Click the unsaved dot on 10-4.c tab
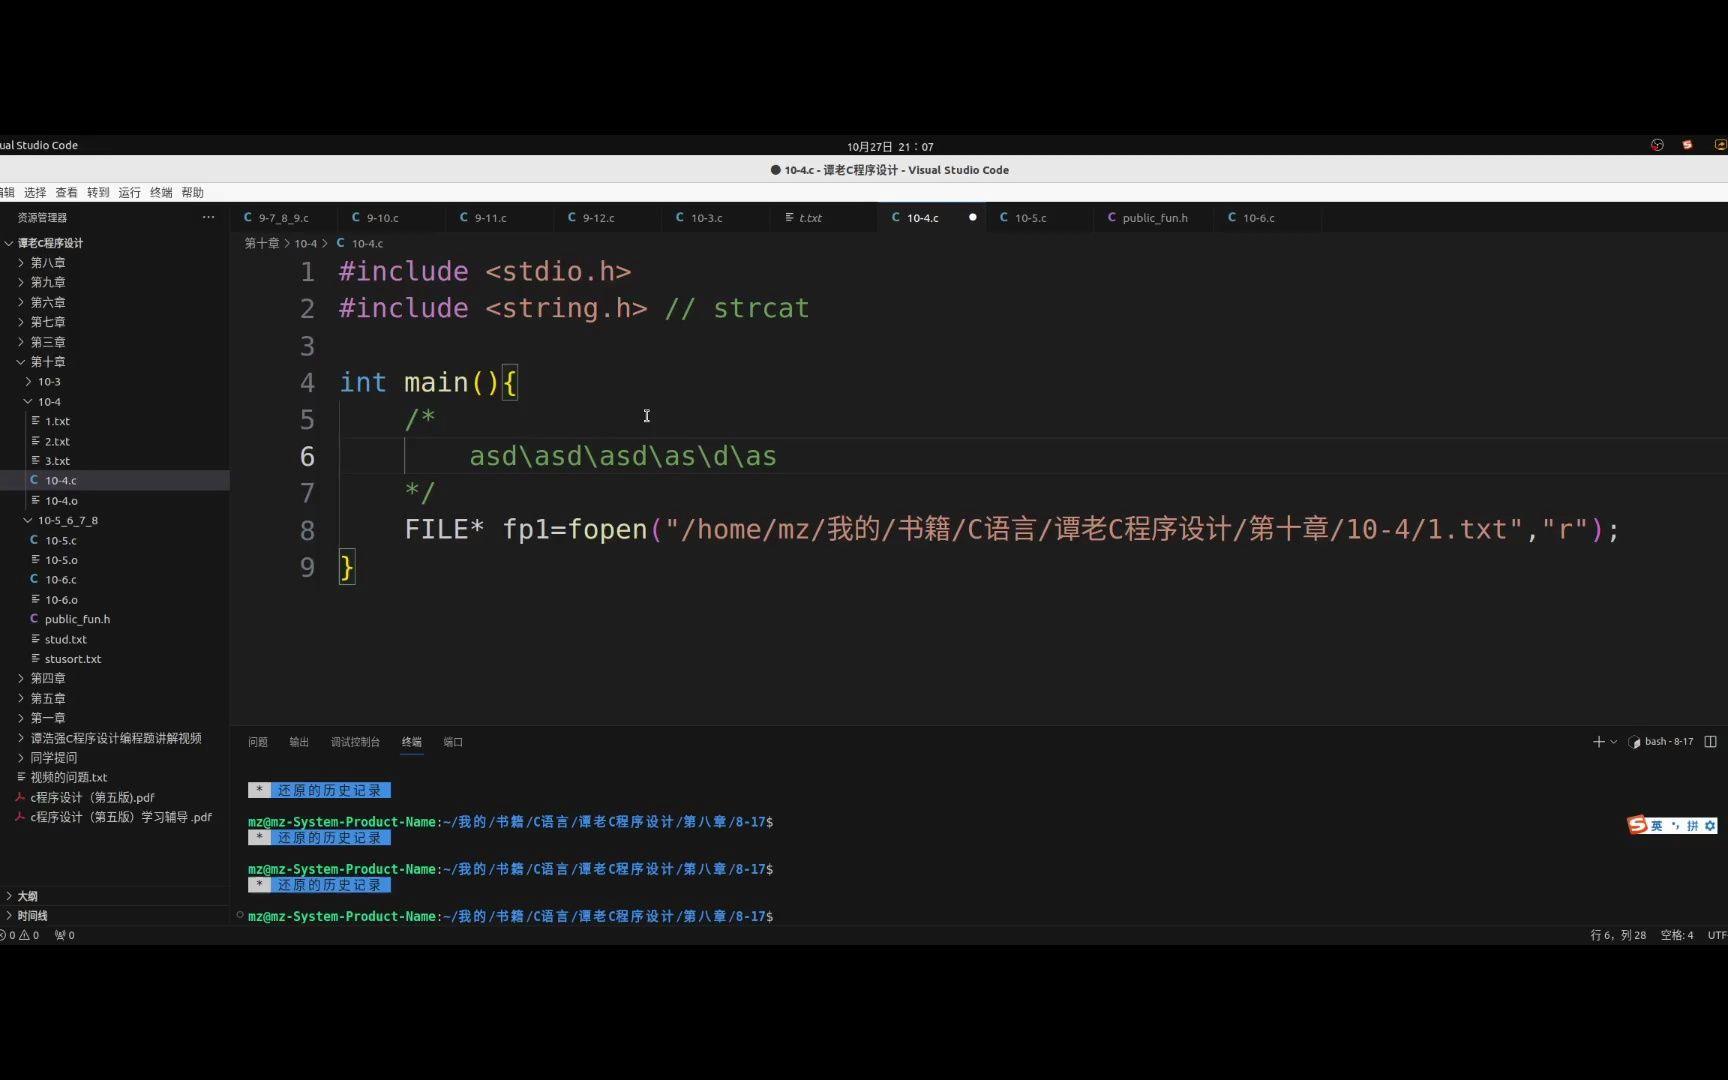1728x1080 pixels. click(x=972, y=217)
